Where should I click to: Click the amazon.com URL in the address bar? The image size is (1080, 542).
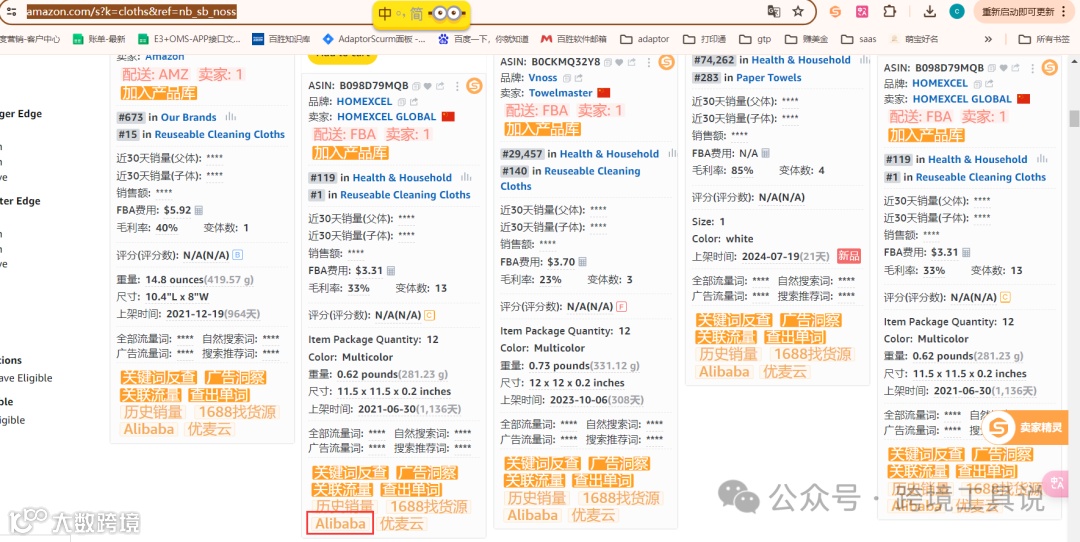pos(131,11)
